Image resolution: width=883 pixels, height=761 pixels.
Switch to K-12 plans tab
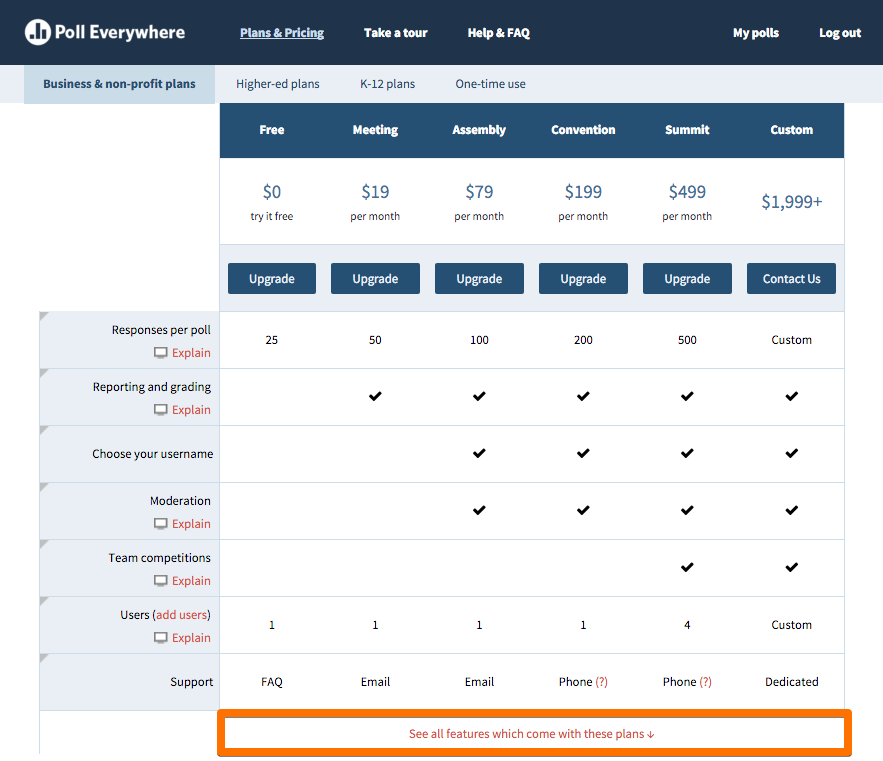click(x=387, y=84)
